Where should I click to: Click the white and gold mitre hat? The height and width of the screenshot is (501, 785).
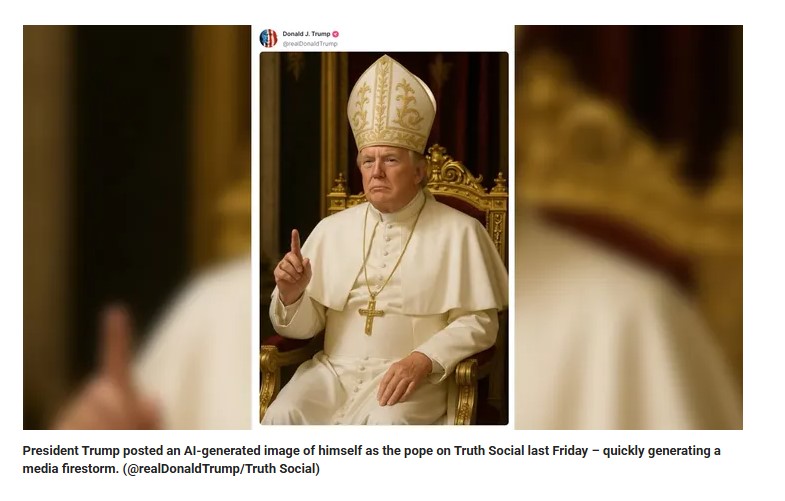tap(391, 104)
